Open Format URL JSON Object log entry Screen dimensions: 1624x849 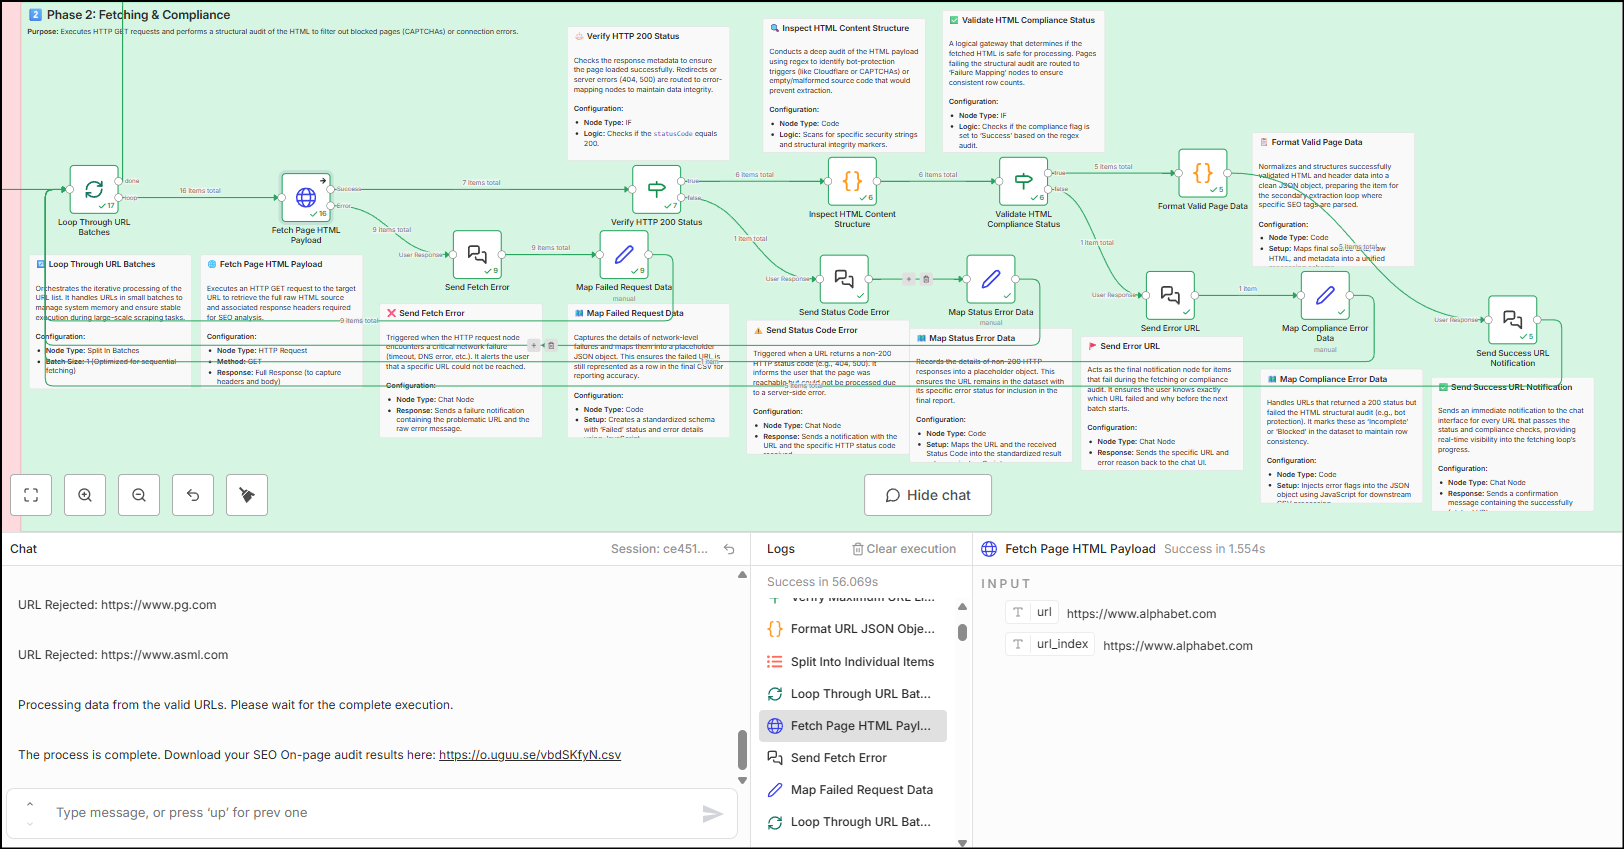click(853, 629)
